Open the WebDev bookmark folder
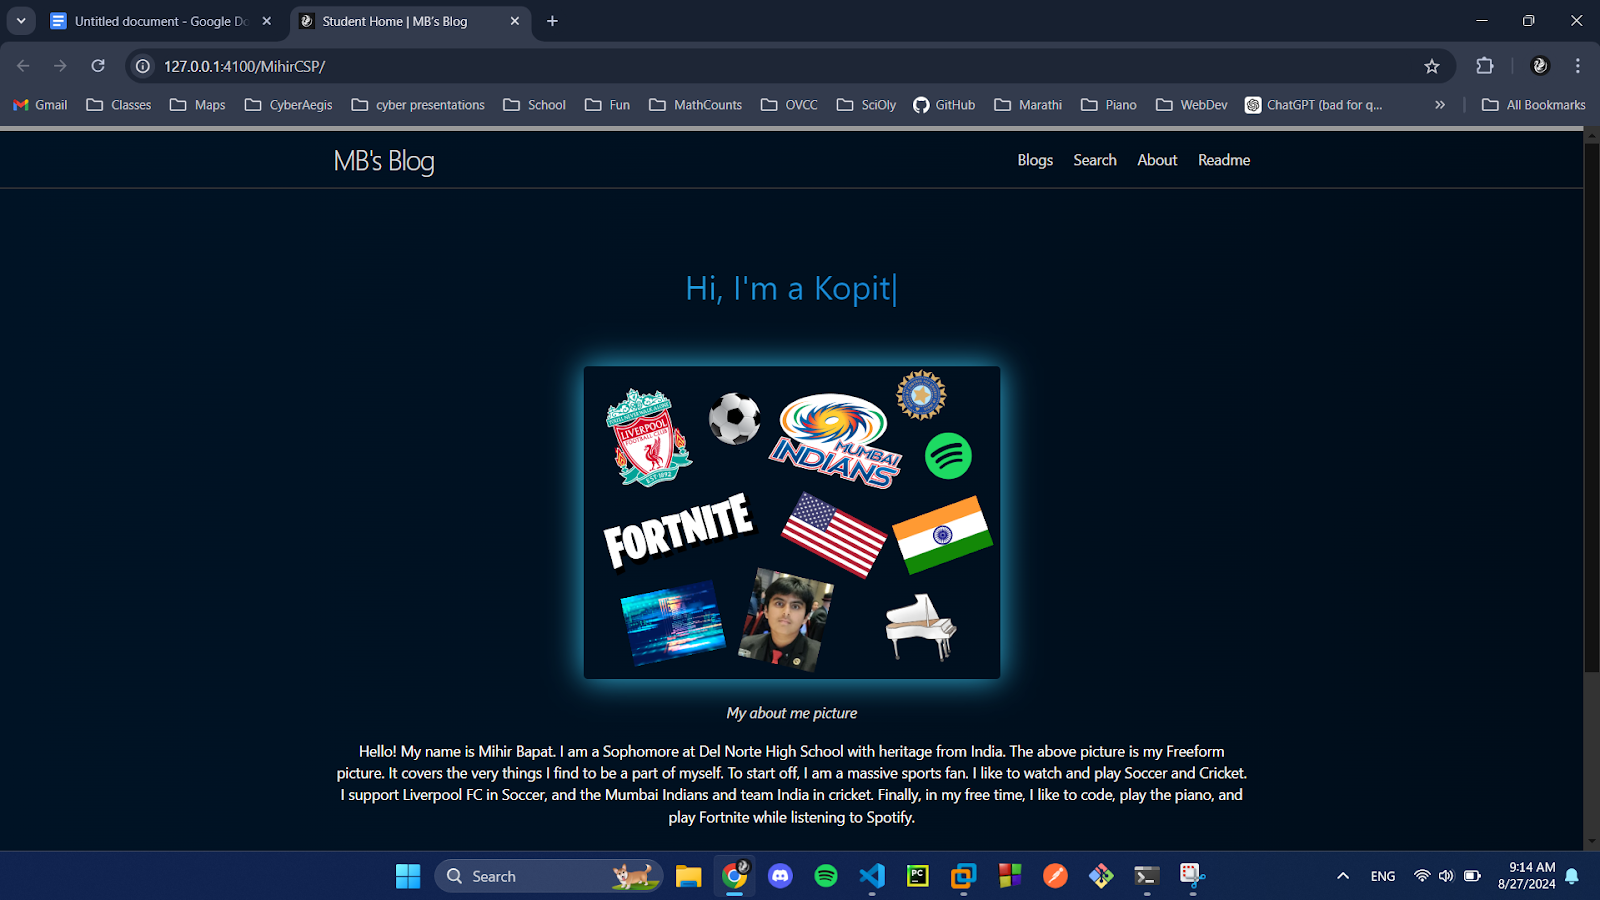The image size is (1600, 900). point(1192,105)
